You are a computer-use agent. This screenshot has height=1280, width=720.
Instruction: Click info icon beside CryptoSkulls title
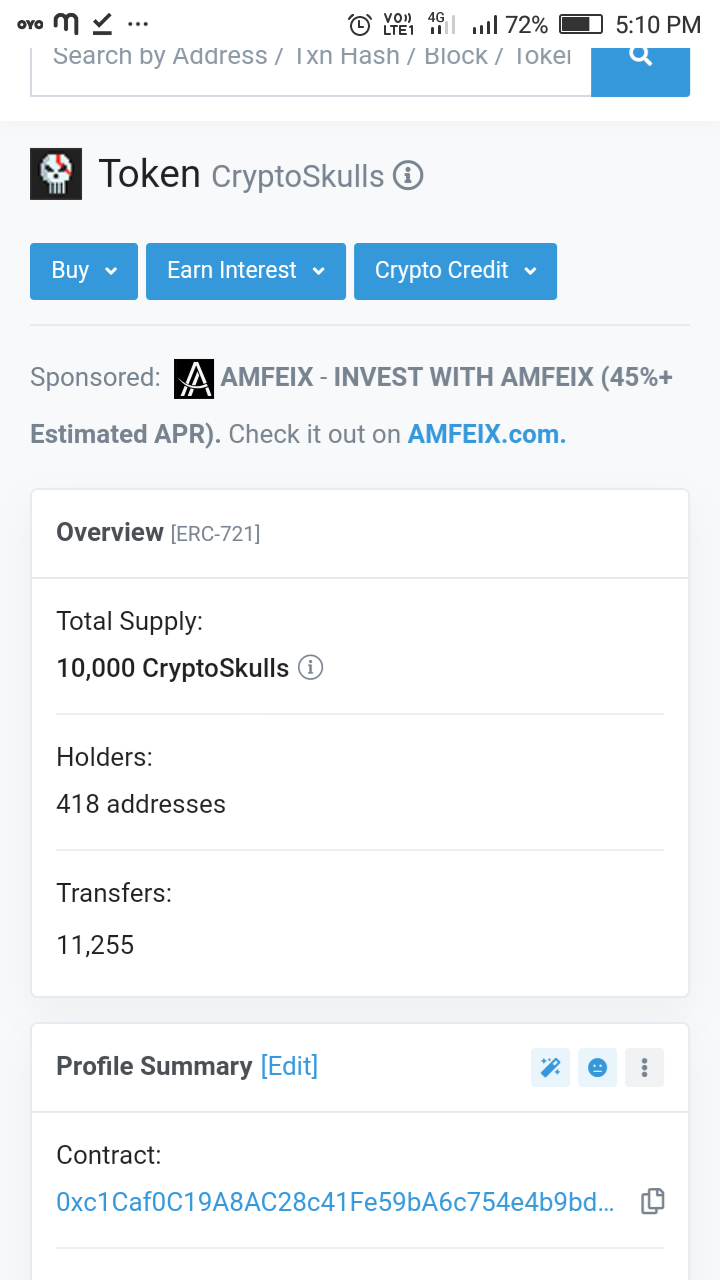pyautogui.click(x=408, y=176)
